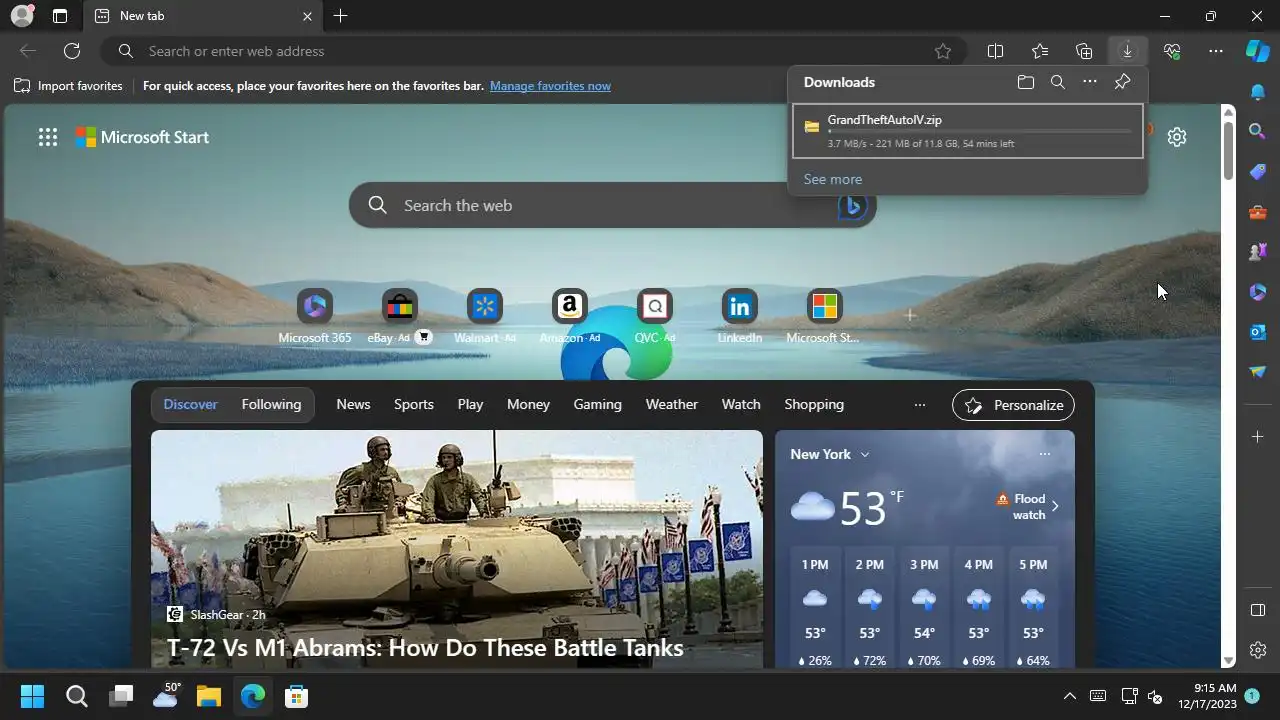Toggle the Downloads toolbar icon
Viewport: 1280px width, 720px height.
[1127, 51]
